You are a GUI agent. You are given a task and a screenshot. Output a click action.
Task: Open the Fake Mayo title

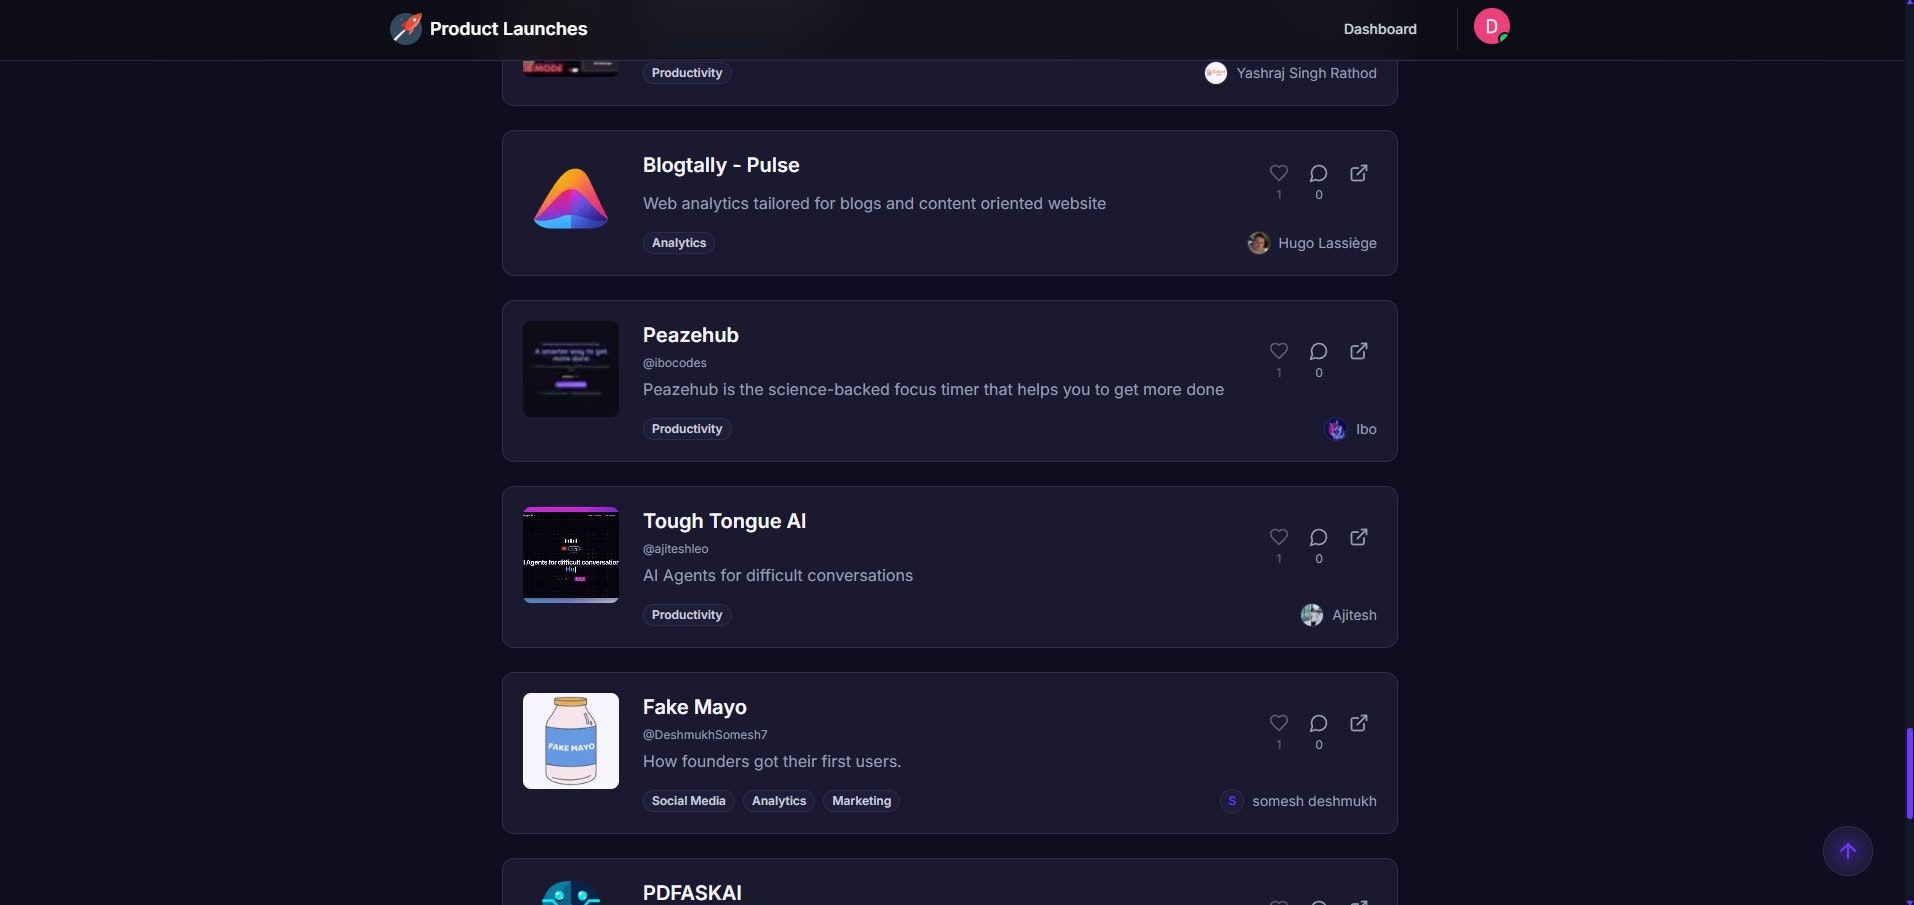(695, 707)
